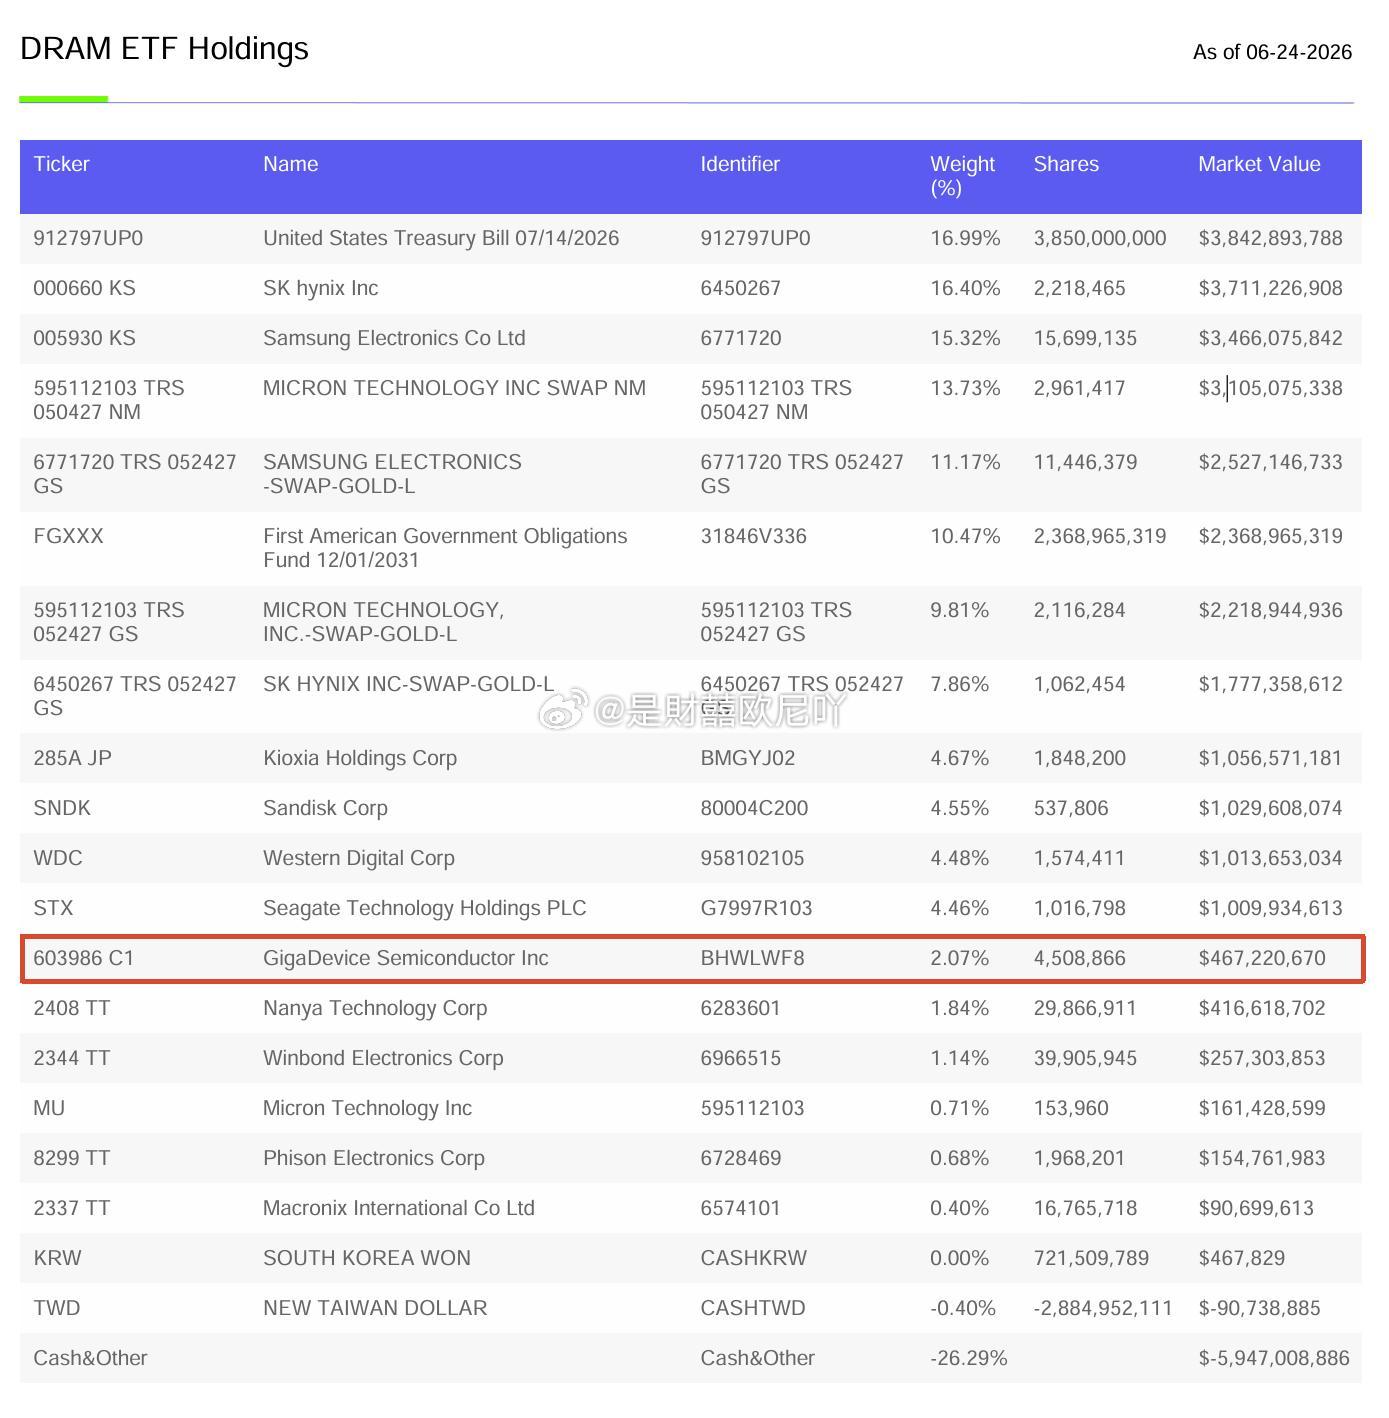Select the highlighted GigaDevice Semiconductor Inc row

(x=691, y=958)
